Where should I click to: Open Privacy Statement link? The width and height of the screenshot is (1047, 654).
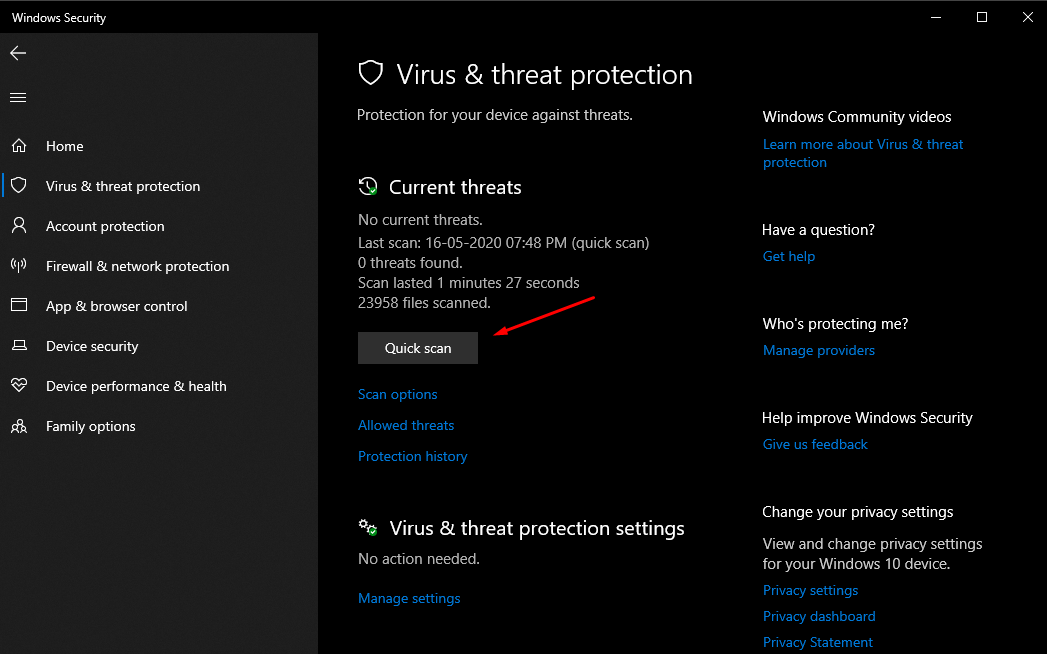point(817,642)
